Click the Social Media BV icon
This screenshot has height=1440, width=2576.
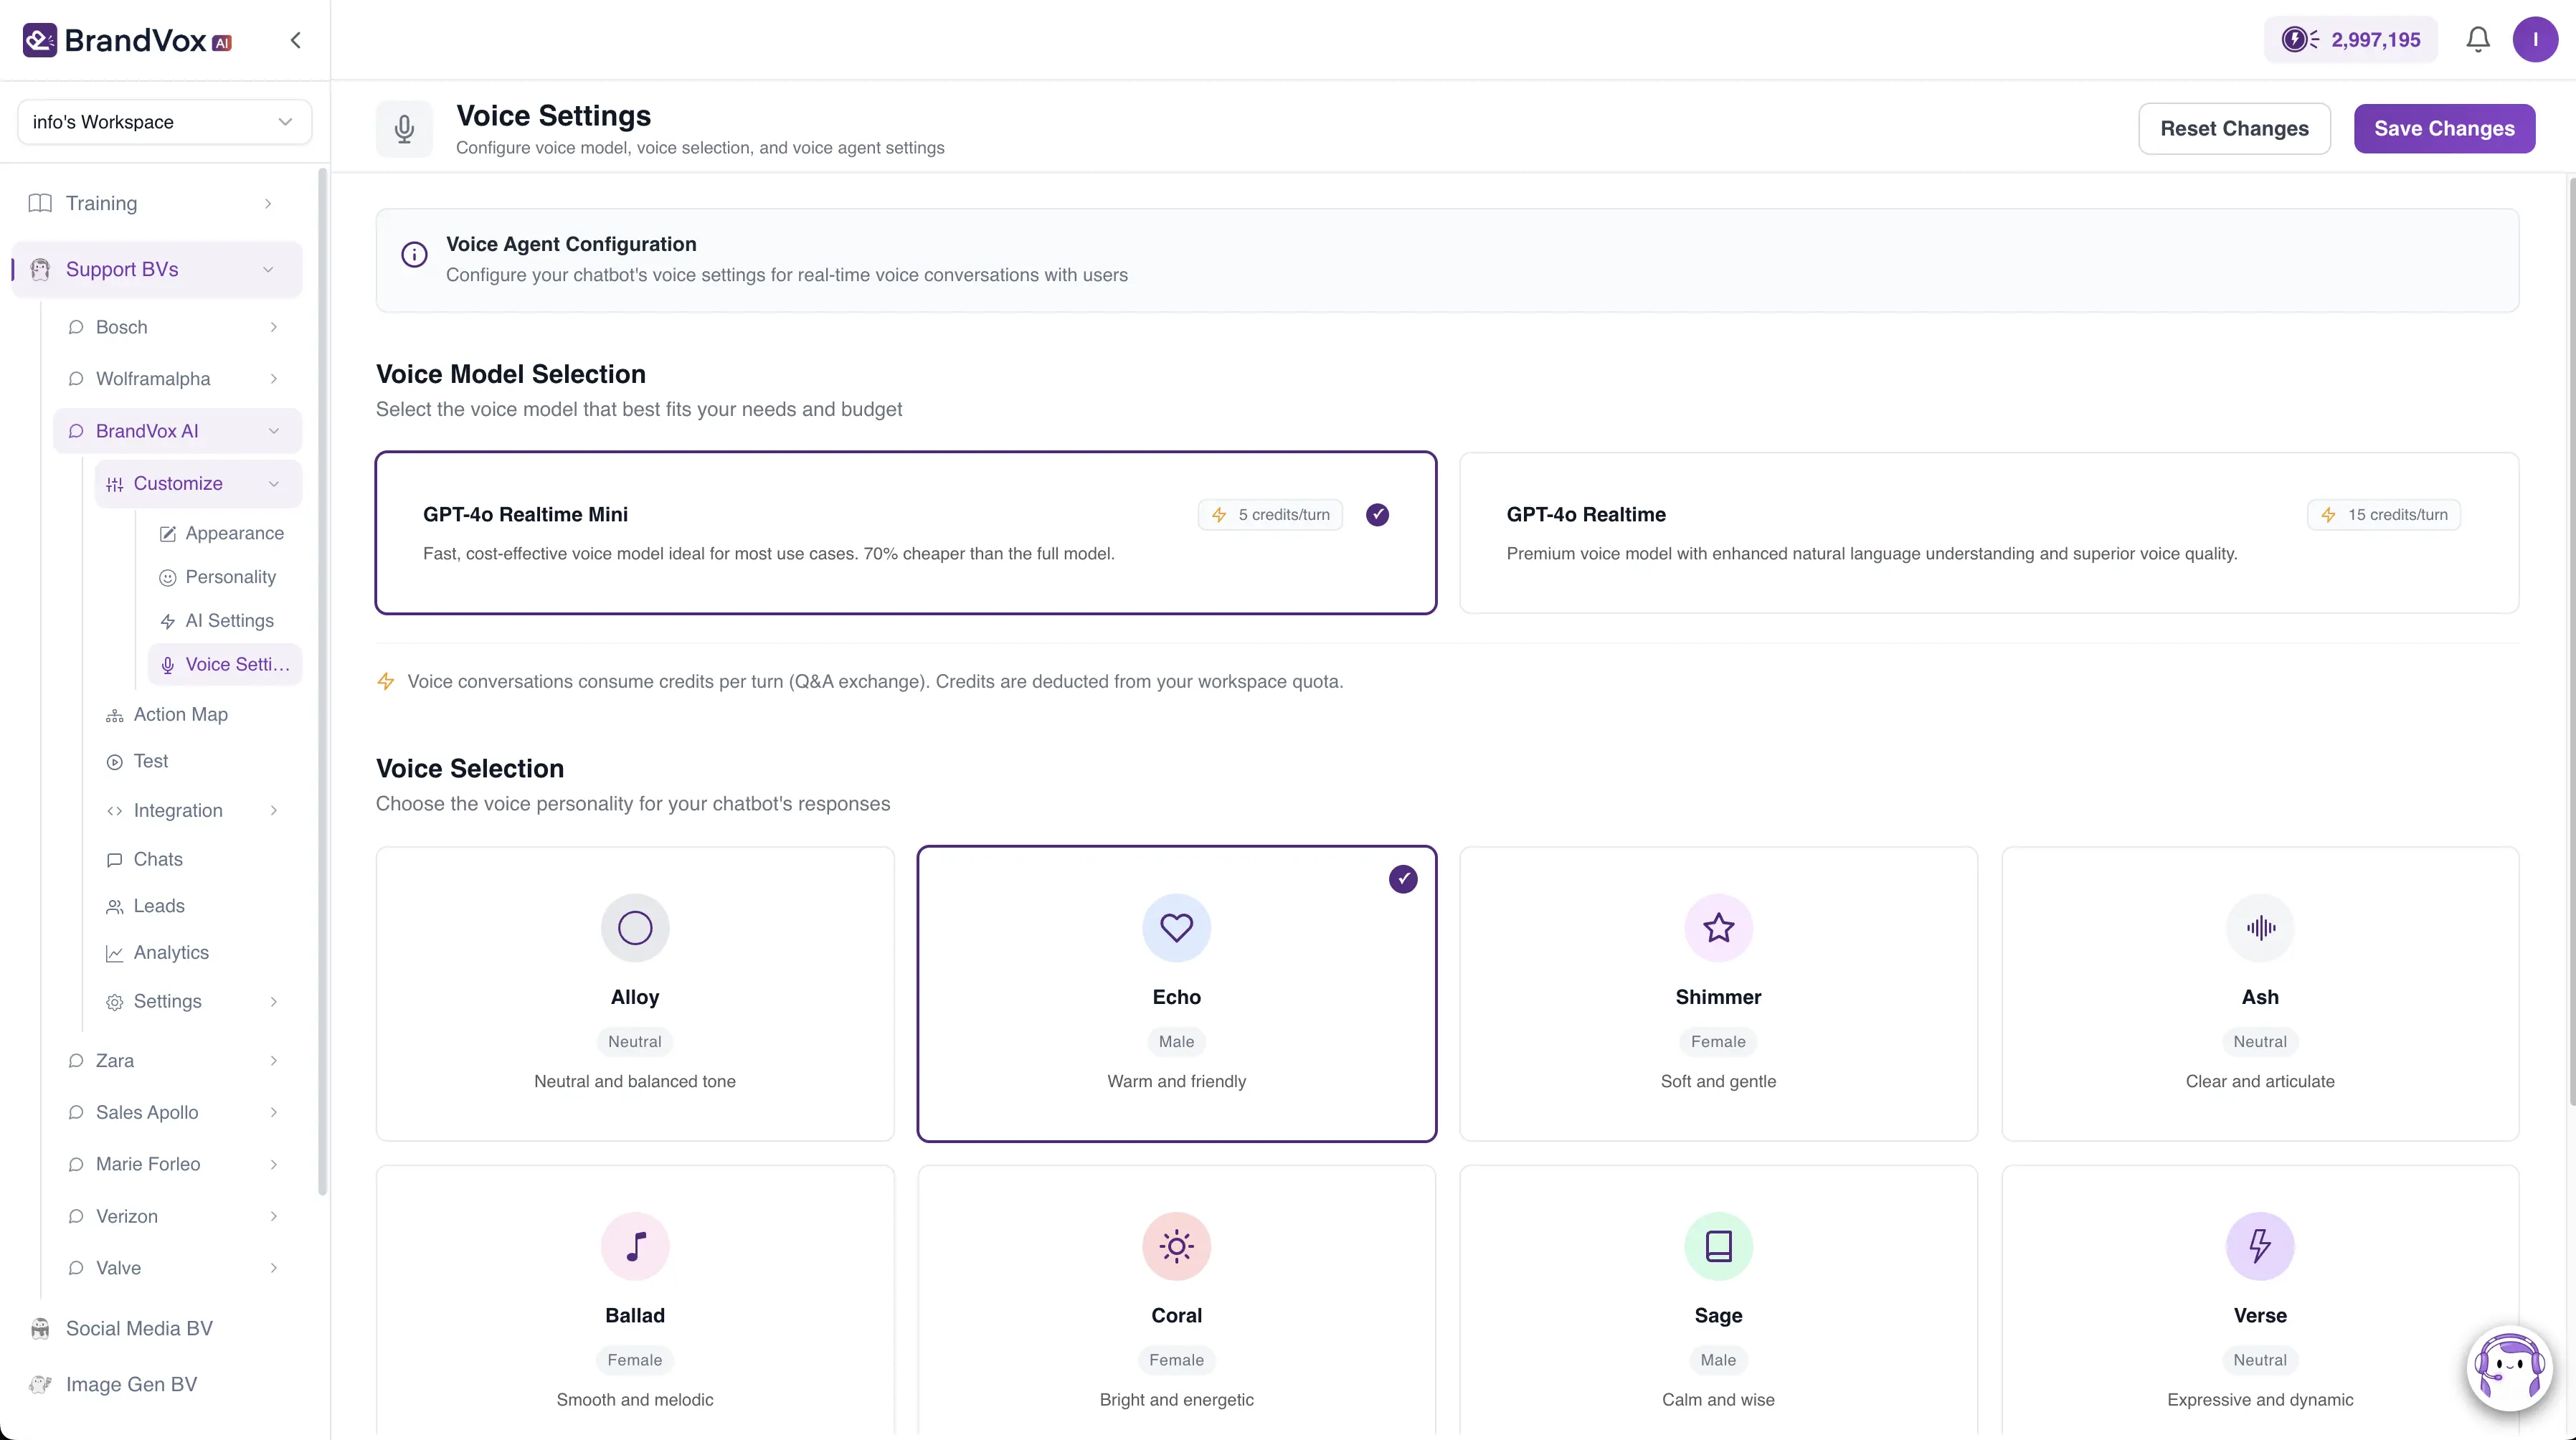40,1329
